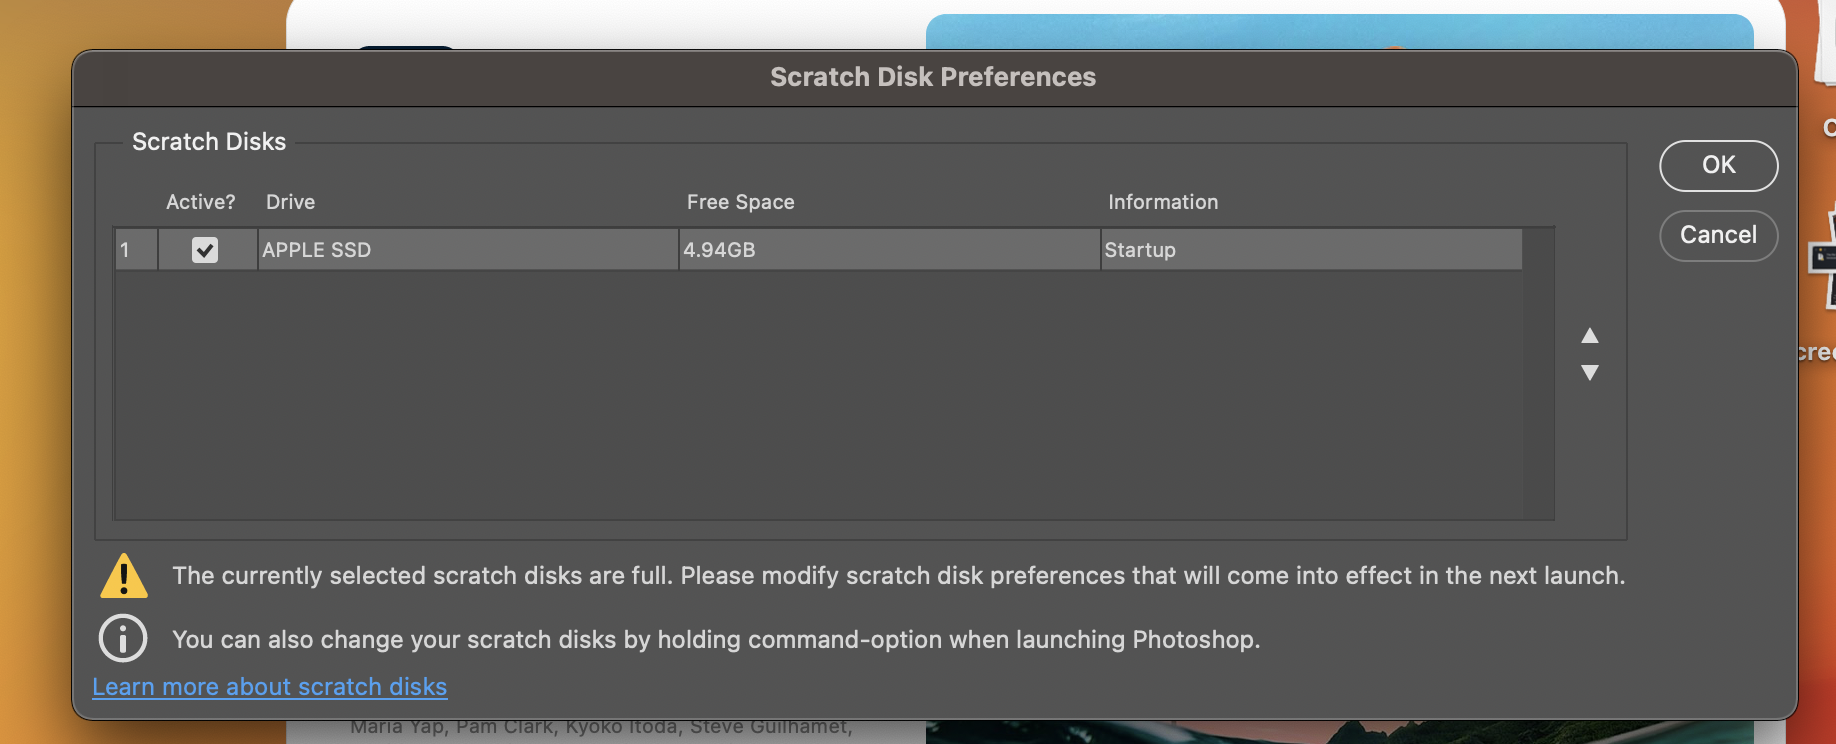The width and height of the screenshot is (1836, 744).
Task: Open the Learn more about scratch disks link
Action: [269, 687]
